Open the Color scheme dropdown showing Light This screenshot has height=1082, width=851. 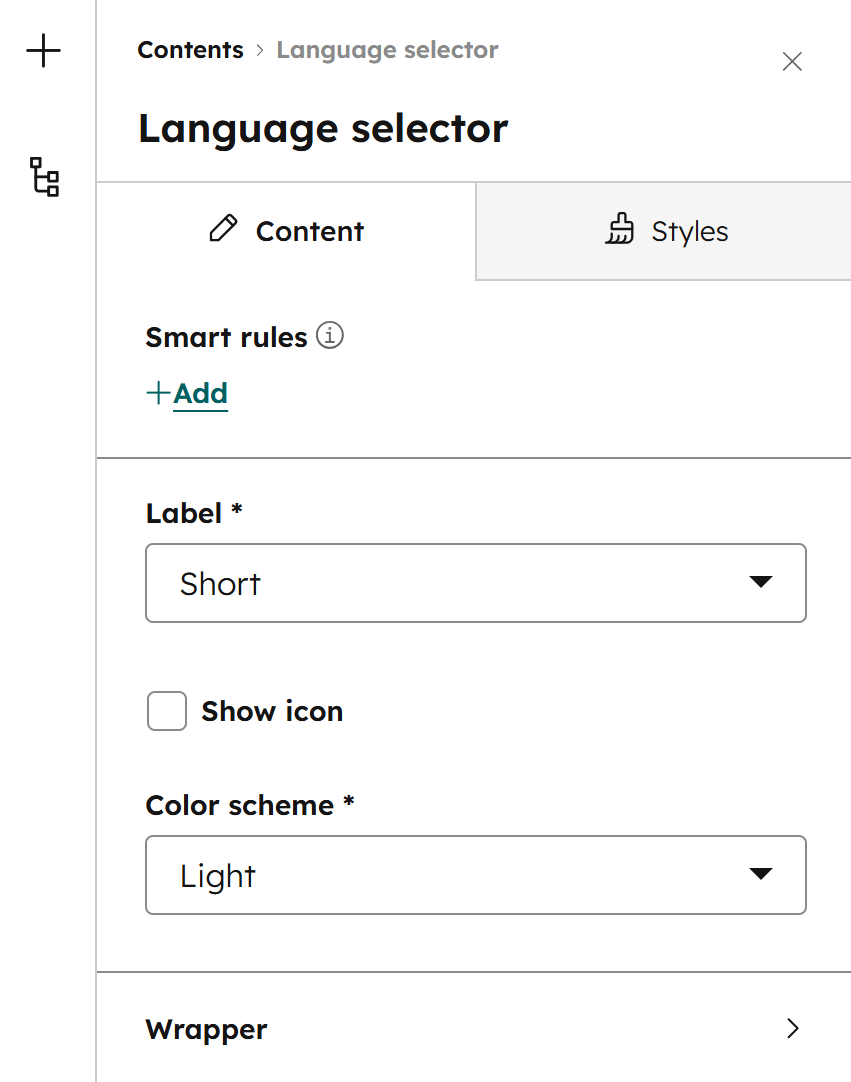[476, 874]
